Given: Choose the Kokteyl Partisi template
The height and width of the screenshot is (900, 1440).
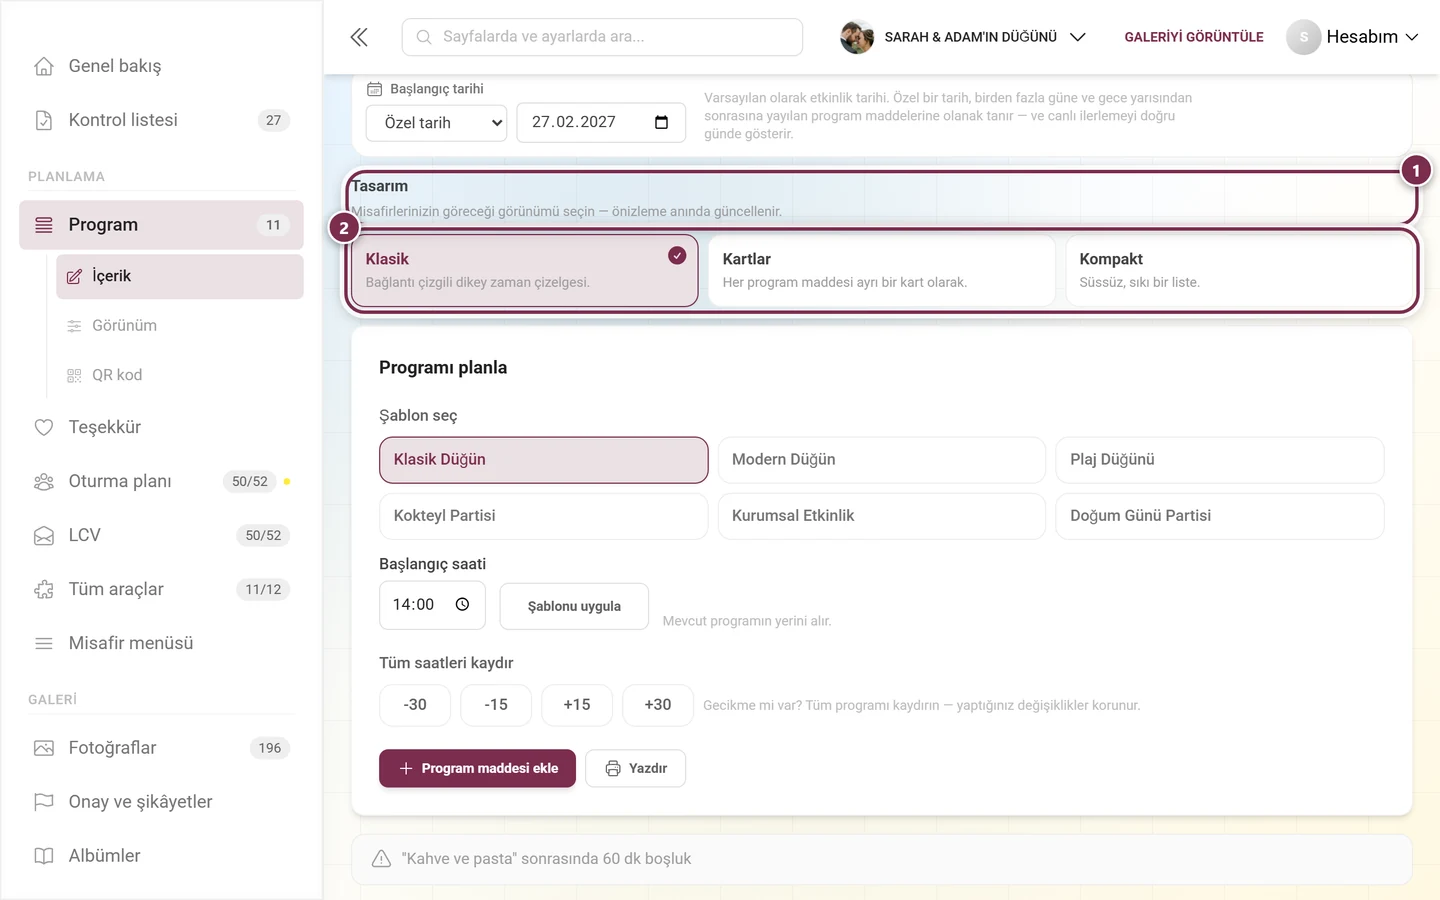Looking at the screenshot, I should [544, 516].
